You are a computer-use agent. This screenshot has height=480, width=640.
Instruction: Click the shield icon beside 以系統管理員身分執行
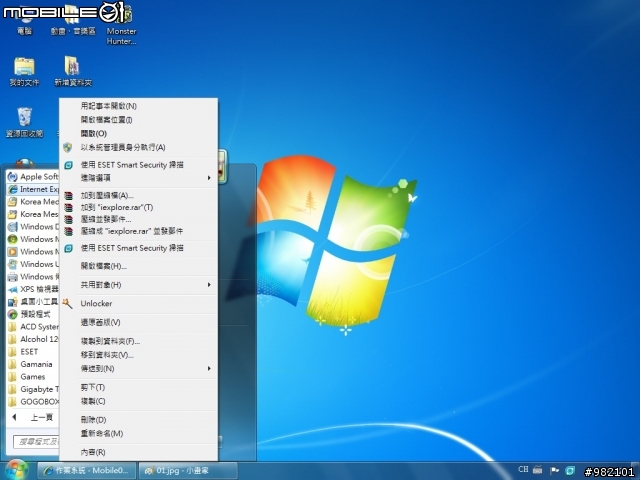(x=68, y=147)
